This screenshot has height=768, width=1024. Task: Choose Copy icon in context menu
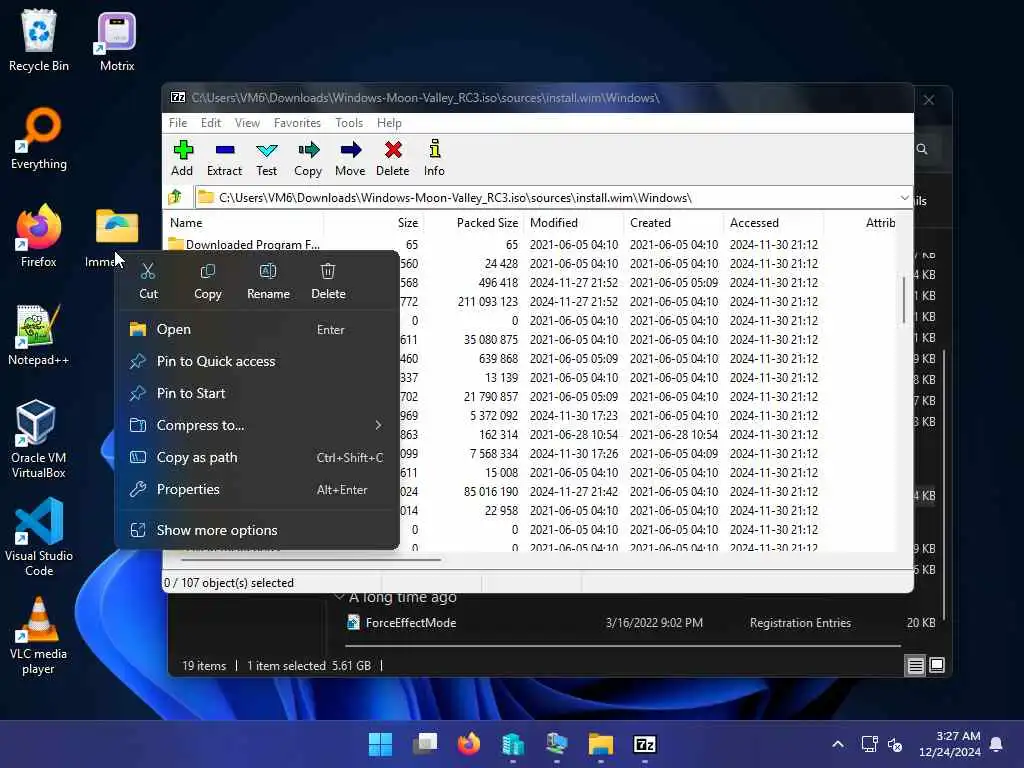click(208, 281)
